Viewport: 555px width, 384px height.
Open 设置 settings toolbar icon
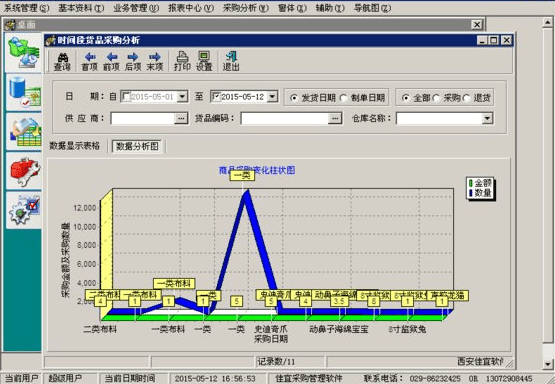pos(204,61)
